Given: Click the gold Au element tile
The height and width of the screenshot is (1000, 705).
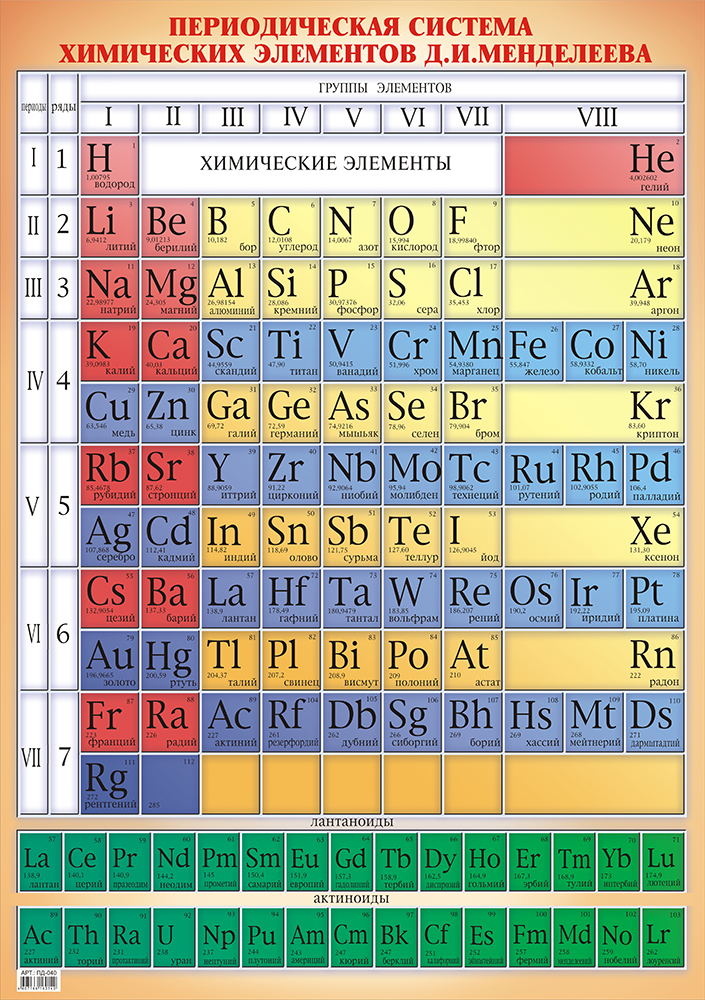Looking at the screenshot, I should coord(110,660).
